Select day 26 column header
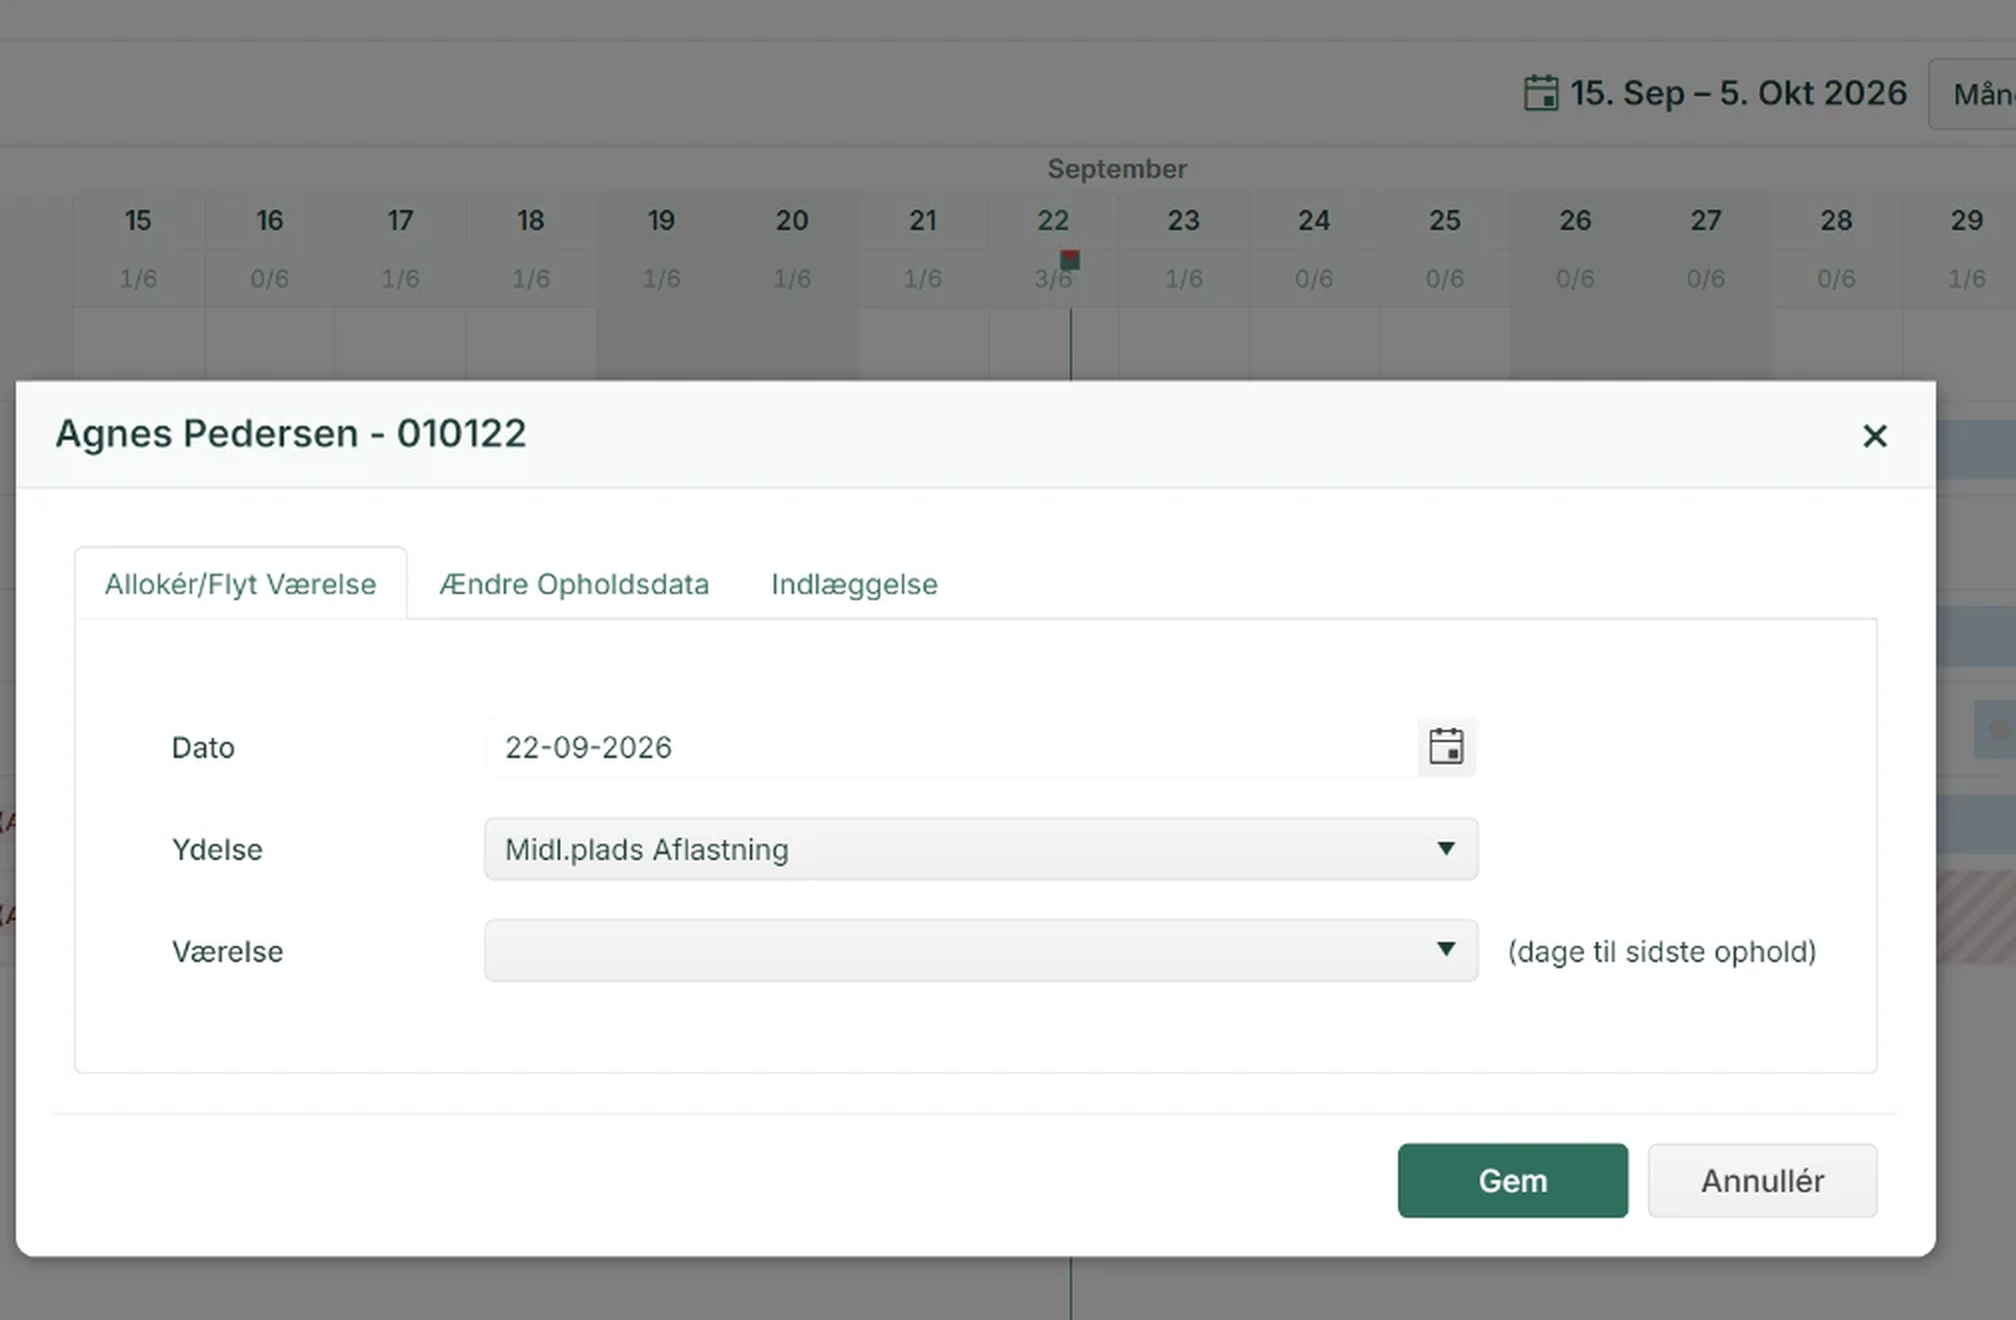The image size is (2016, 1320). (x=1575, y=220)
